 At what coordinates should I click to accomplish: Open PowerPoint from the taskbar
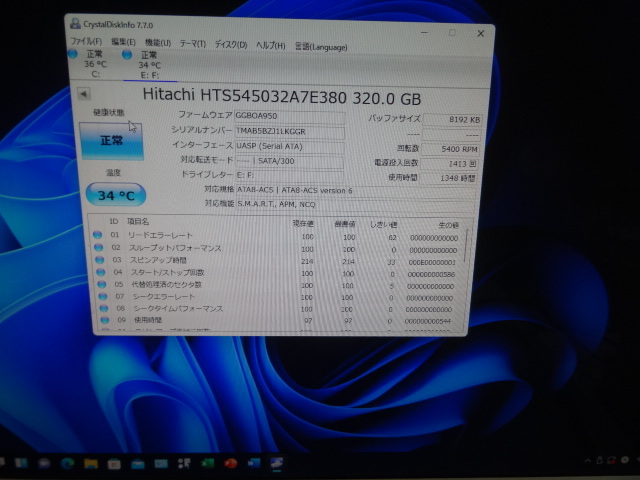point(231,463)
